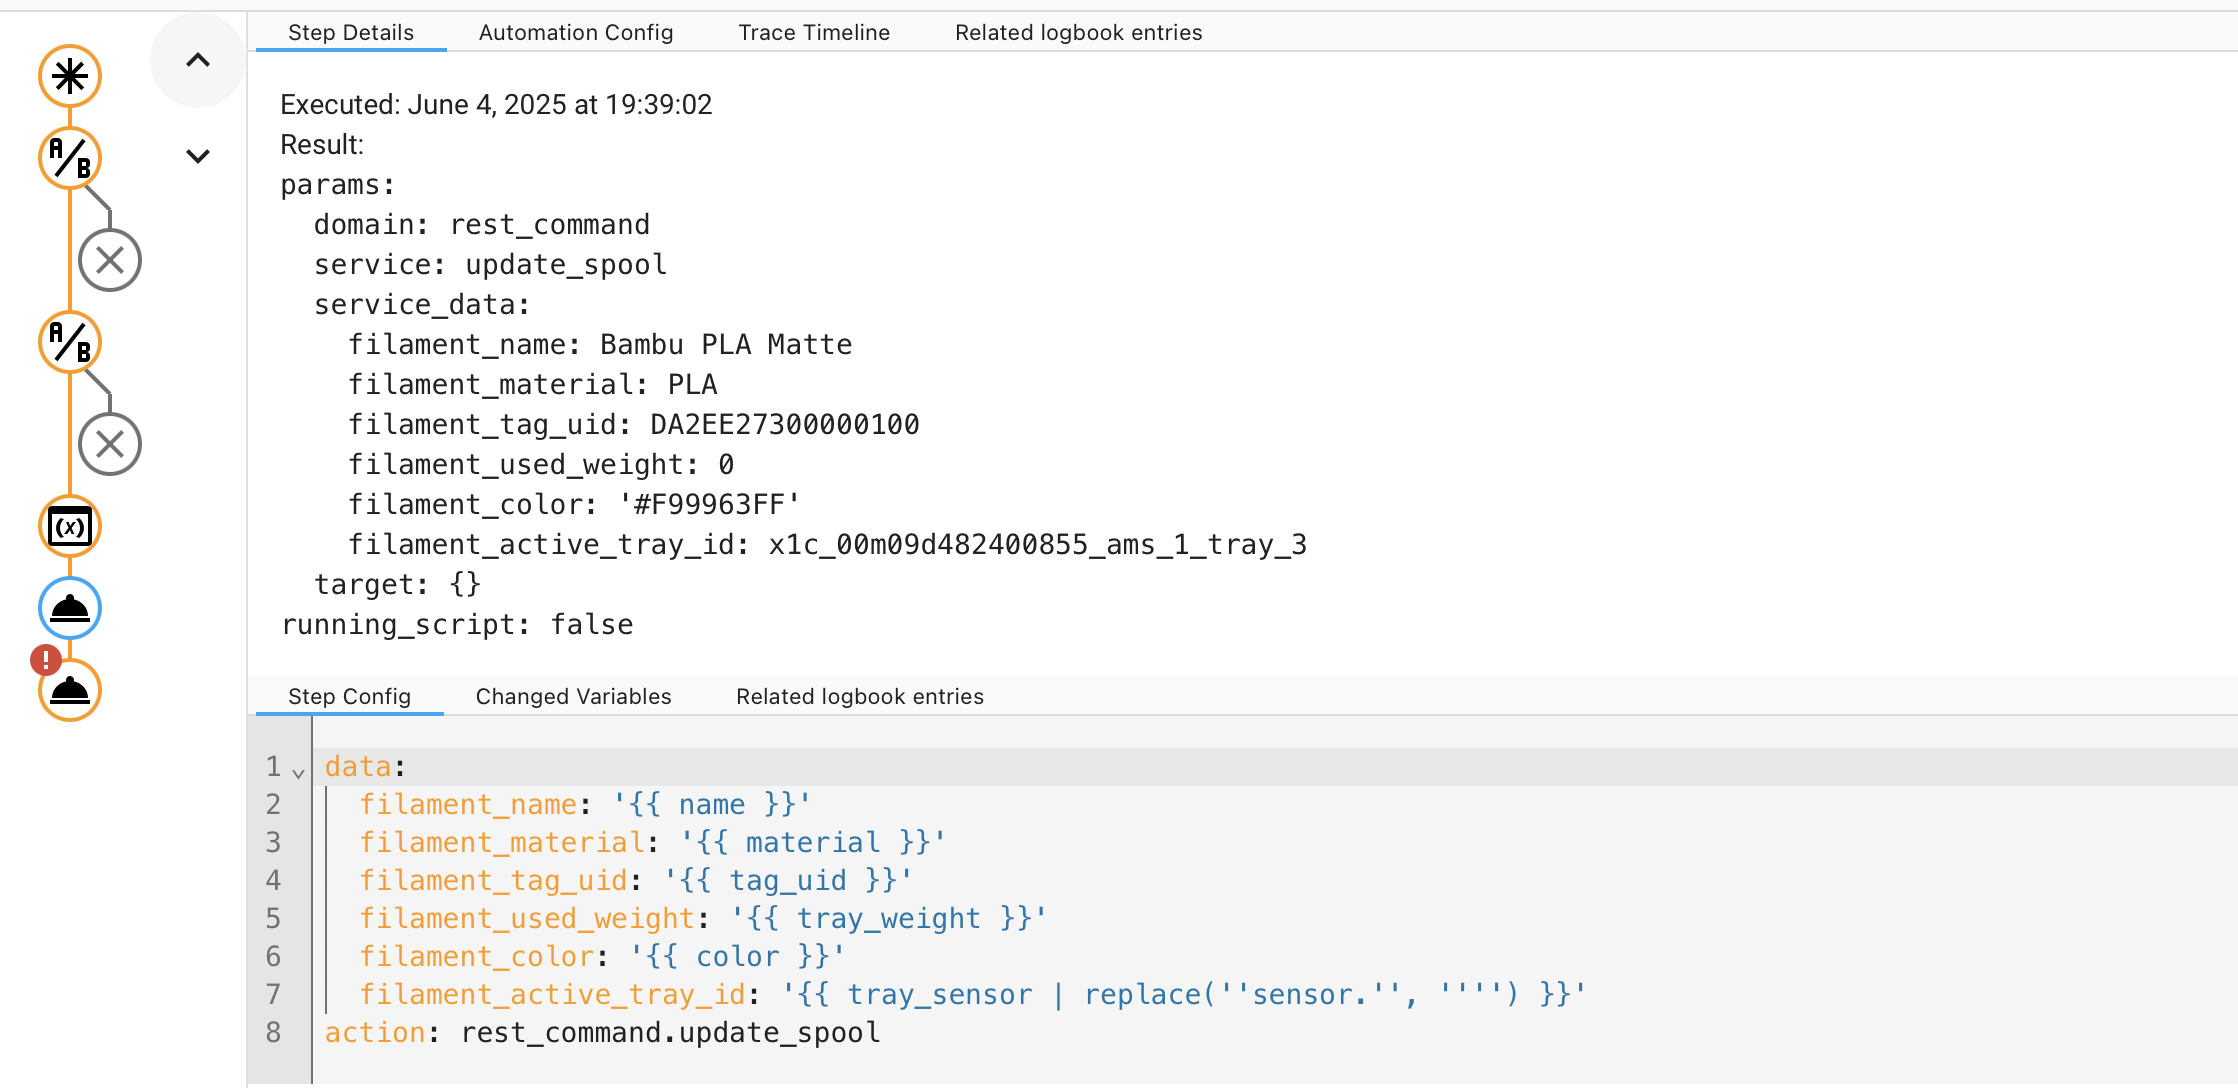Click the automation trigger asterisk node

coord(69,76)
